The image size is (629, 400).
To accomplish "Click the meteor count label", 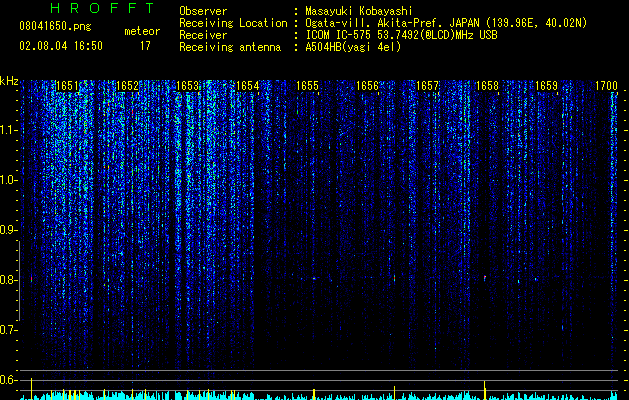I will pyautogui.click(x=142, y=31).
